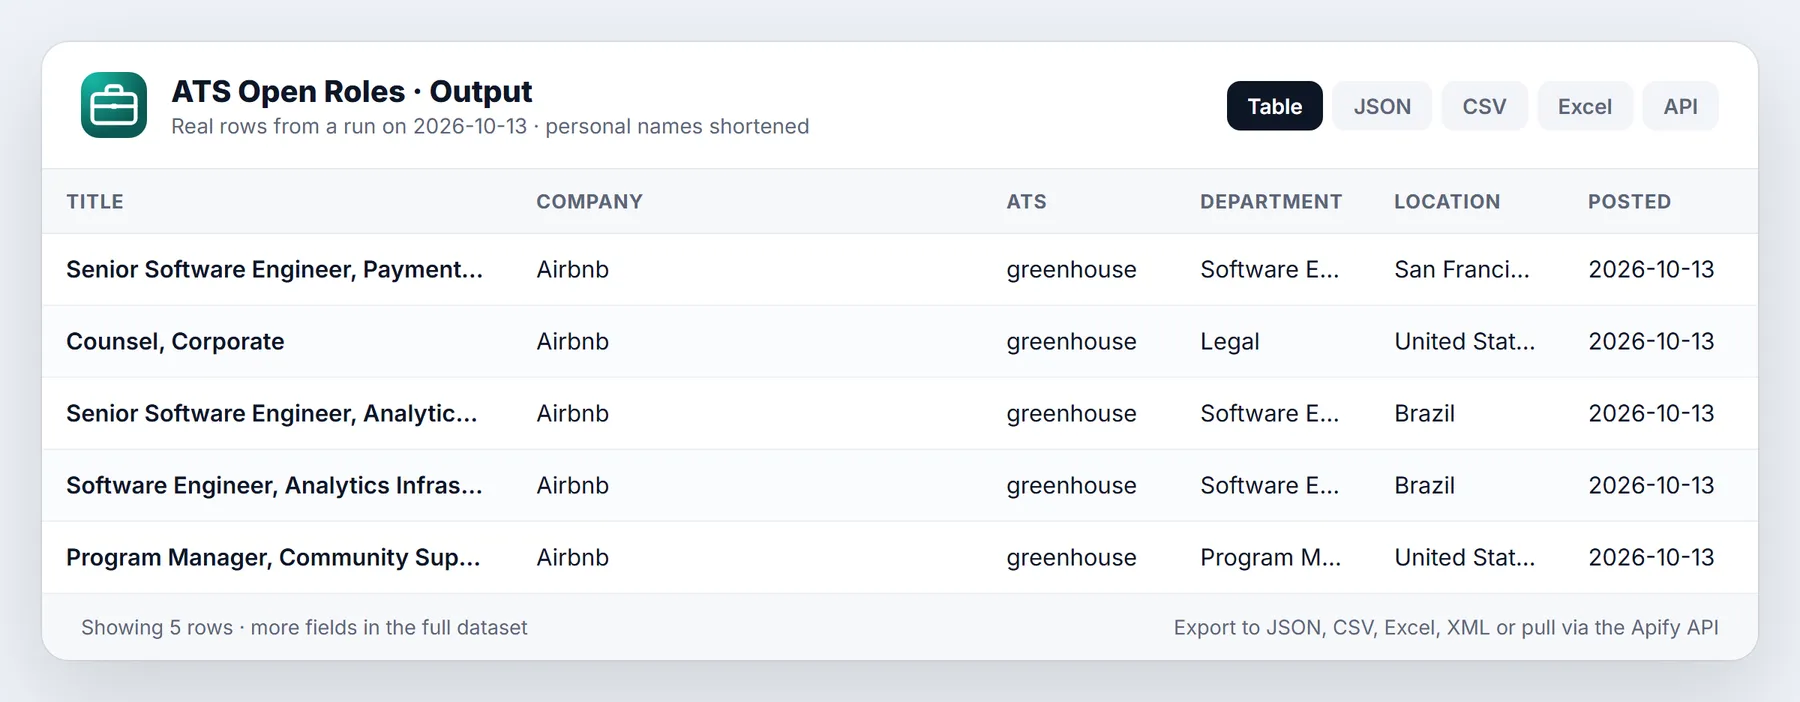The width and height of the screenshot is (1800, 702).
Task: Click the ATS Open Roles · Output heading
Action: (351, 91)
